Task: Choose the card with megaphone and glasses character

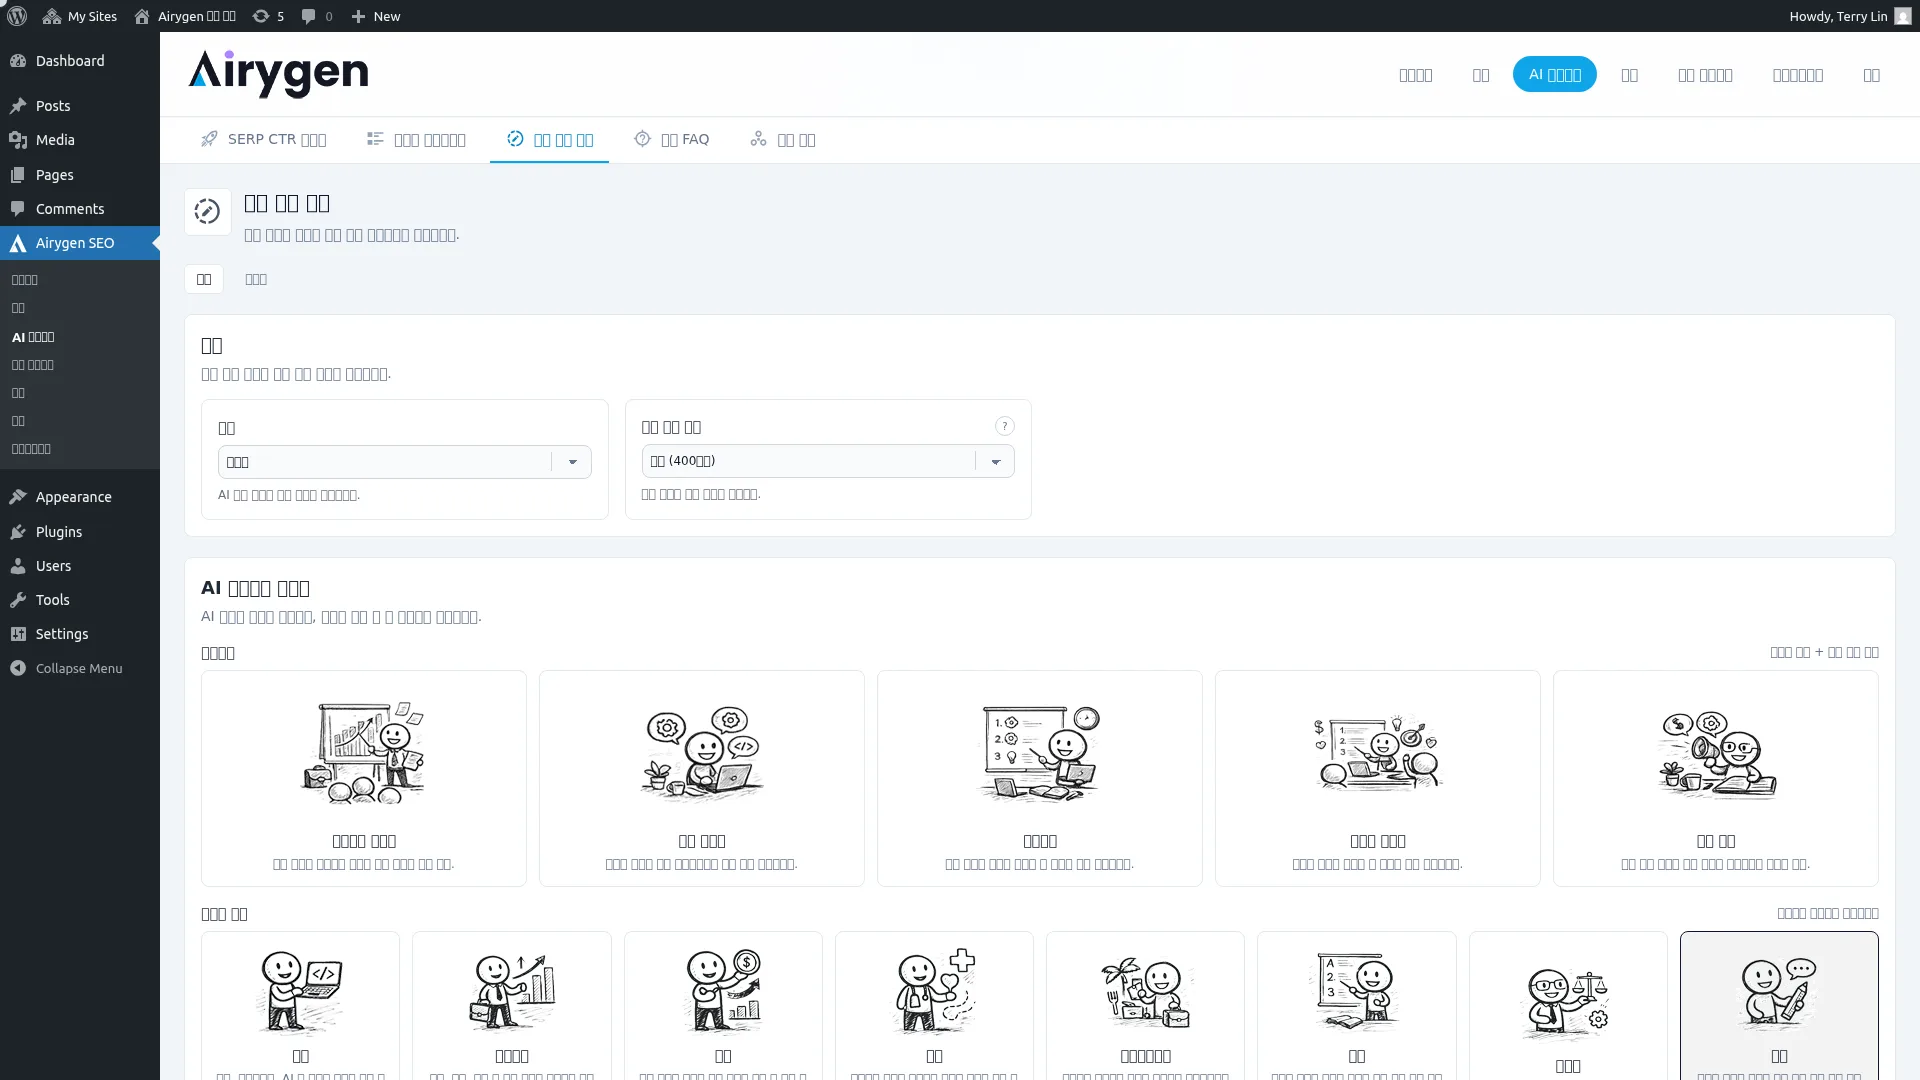Action: coord(1716,778)
